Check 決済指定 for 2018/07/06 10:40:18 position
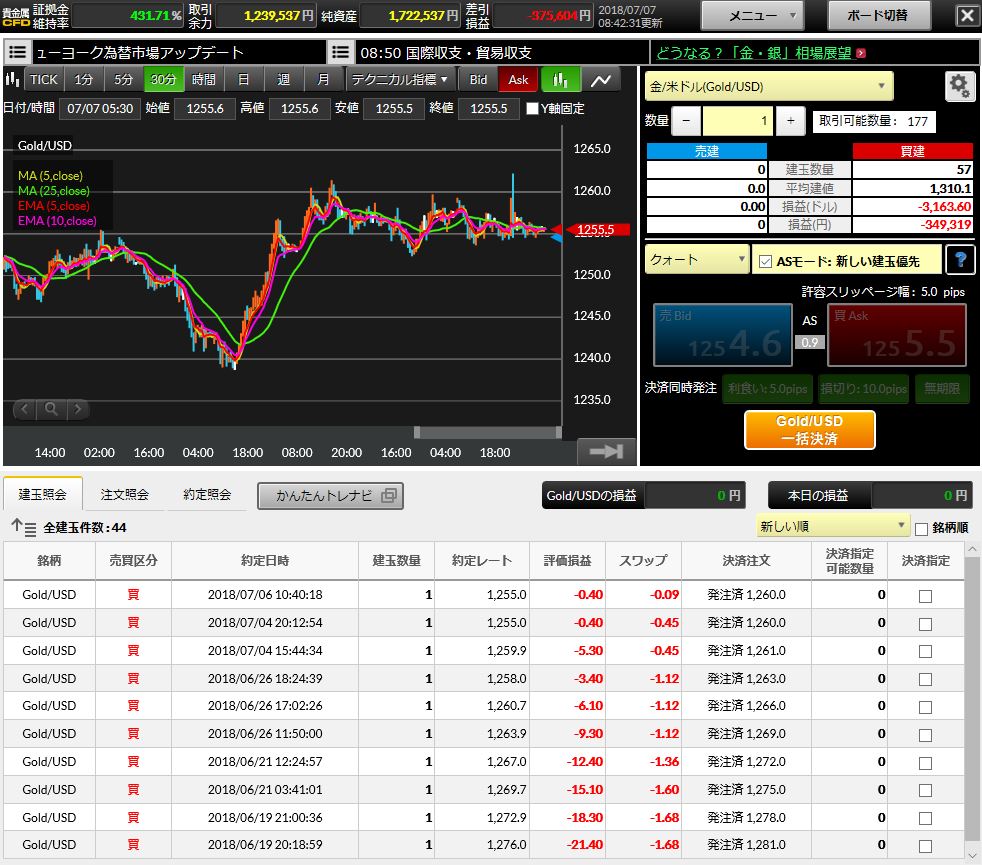982x865 pixels. 925,596
